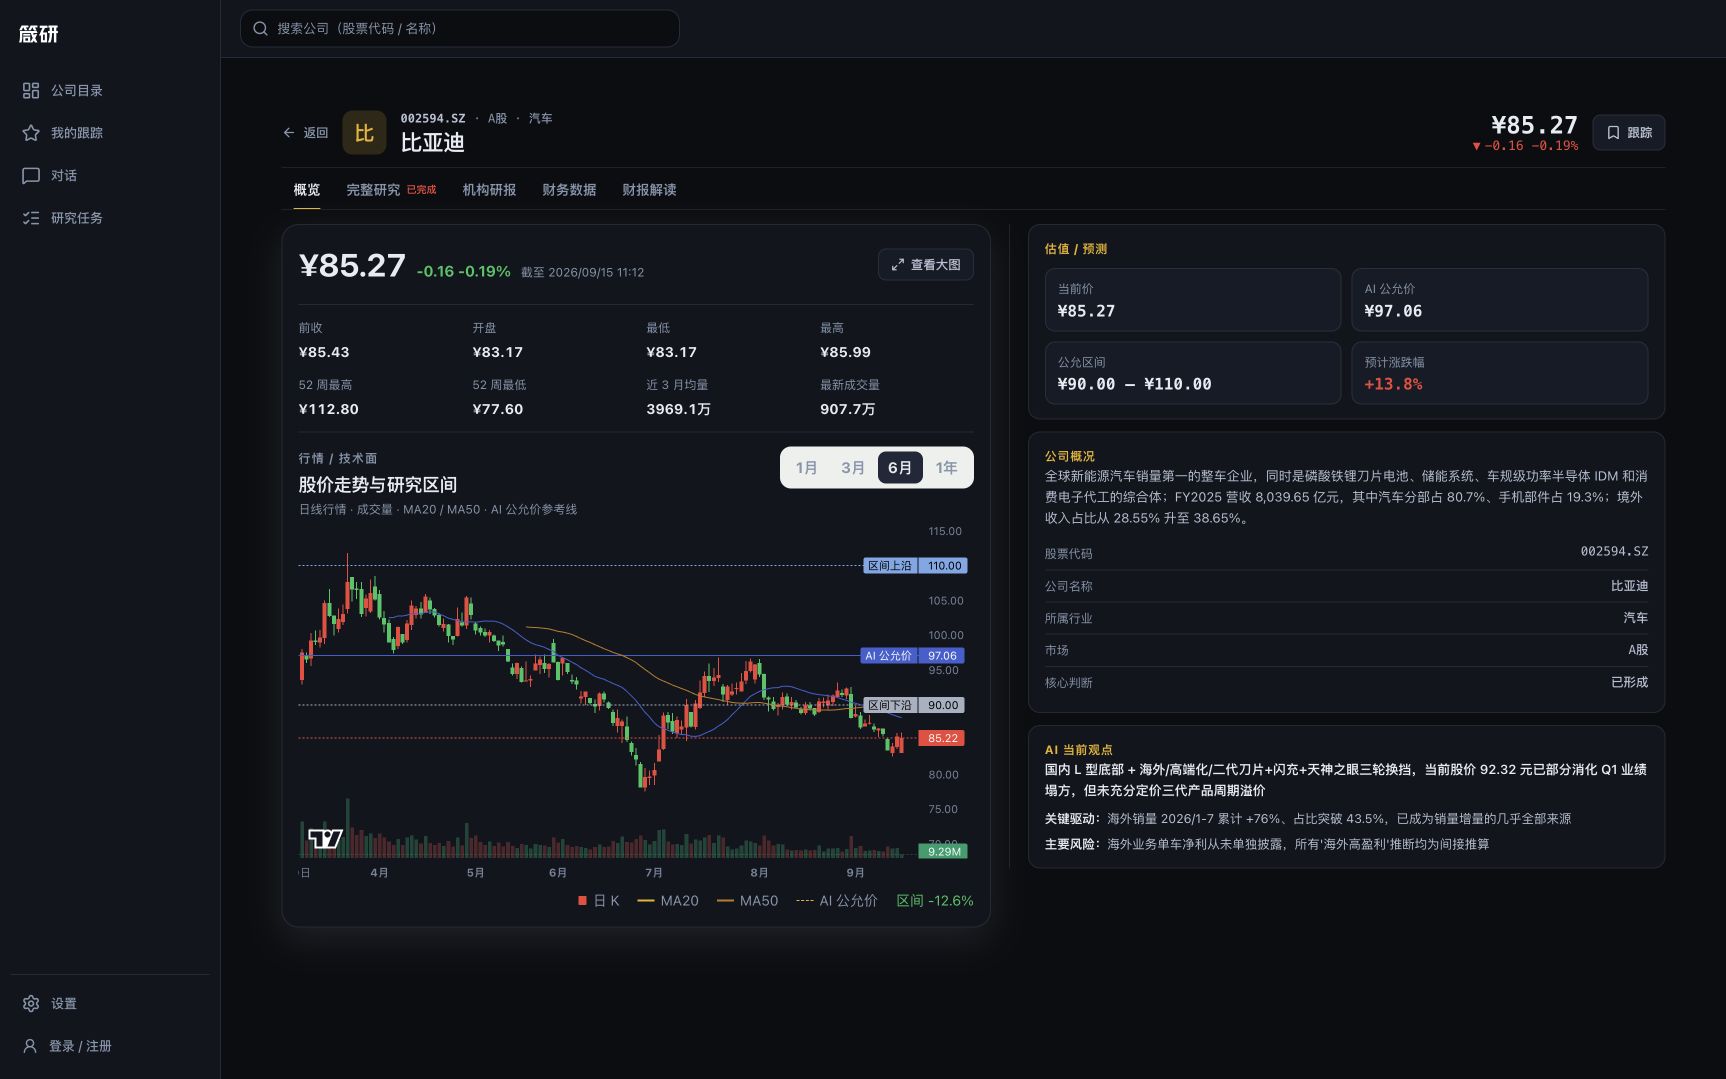1726x1079 pixels.
Task: Open 登录 / 注册 link
Action: 110,1046
